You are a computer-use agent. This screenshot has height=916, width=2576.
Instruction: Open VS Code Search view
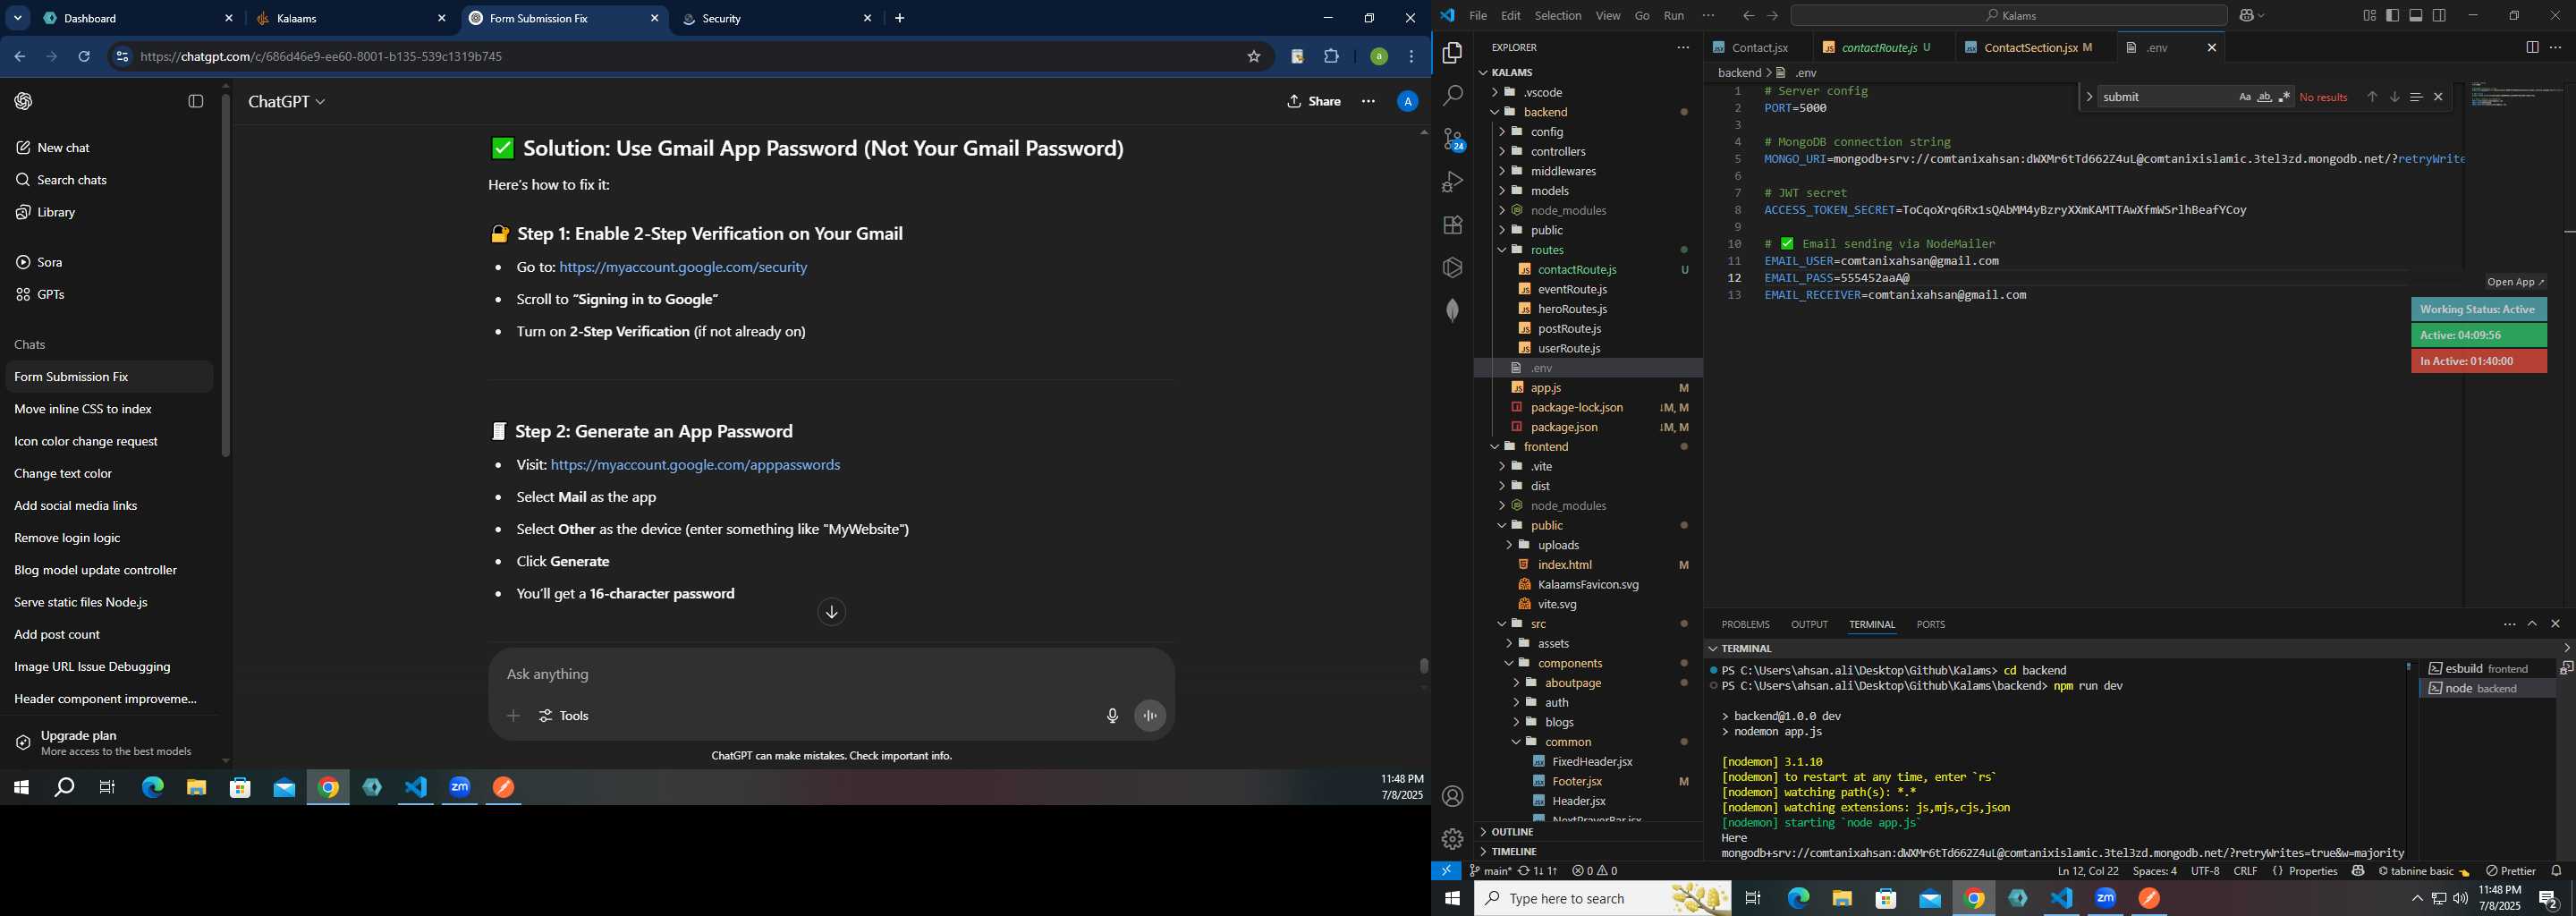(1453, 96)
